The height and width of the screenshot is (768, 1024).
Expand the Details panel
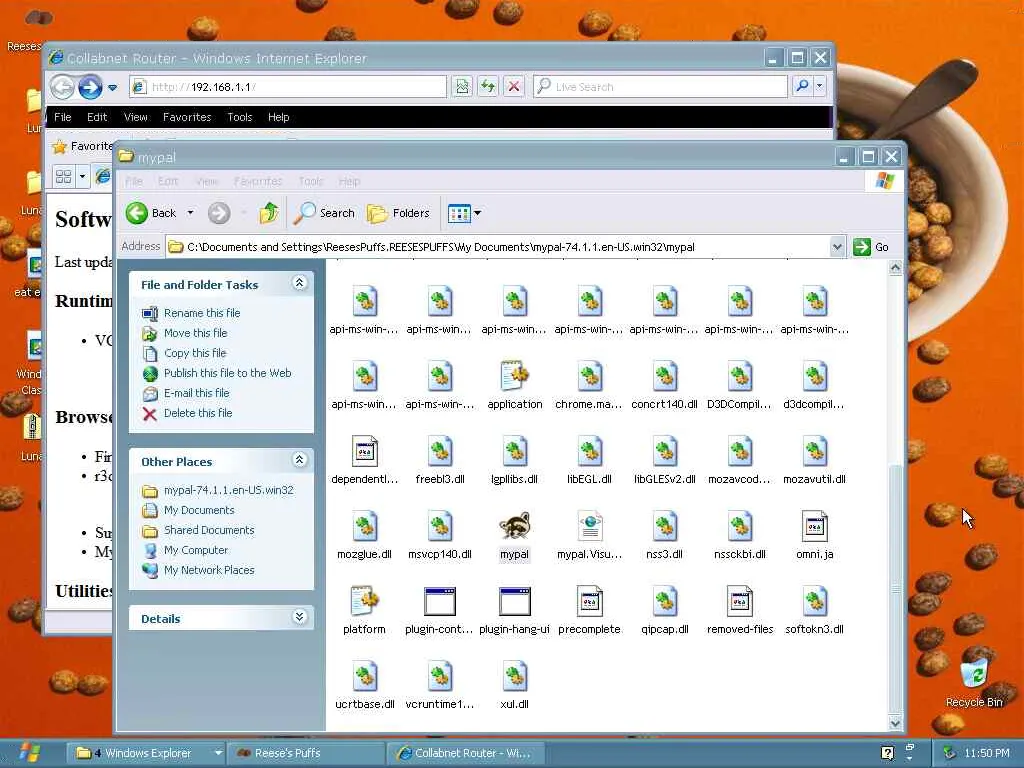pyautogui.click(x=299, y=616)
